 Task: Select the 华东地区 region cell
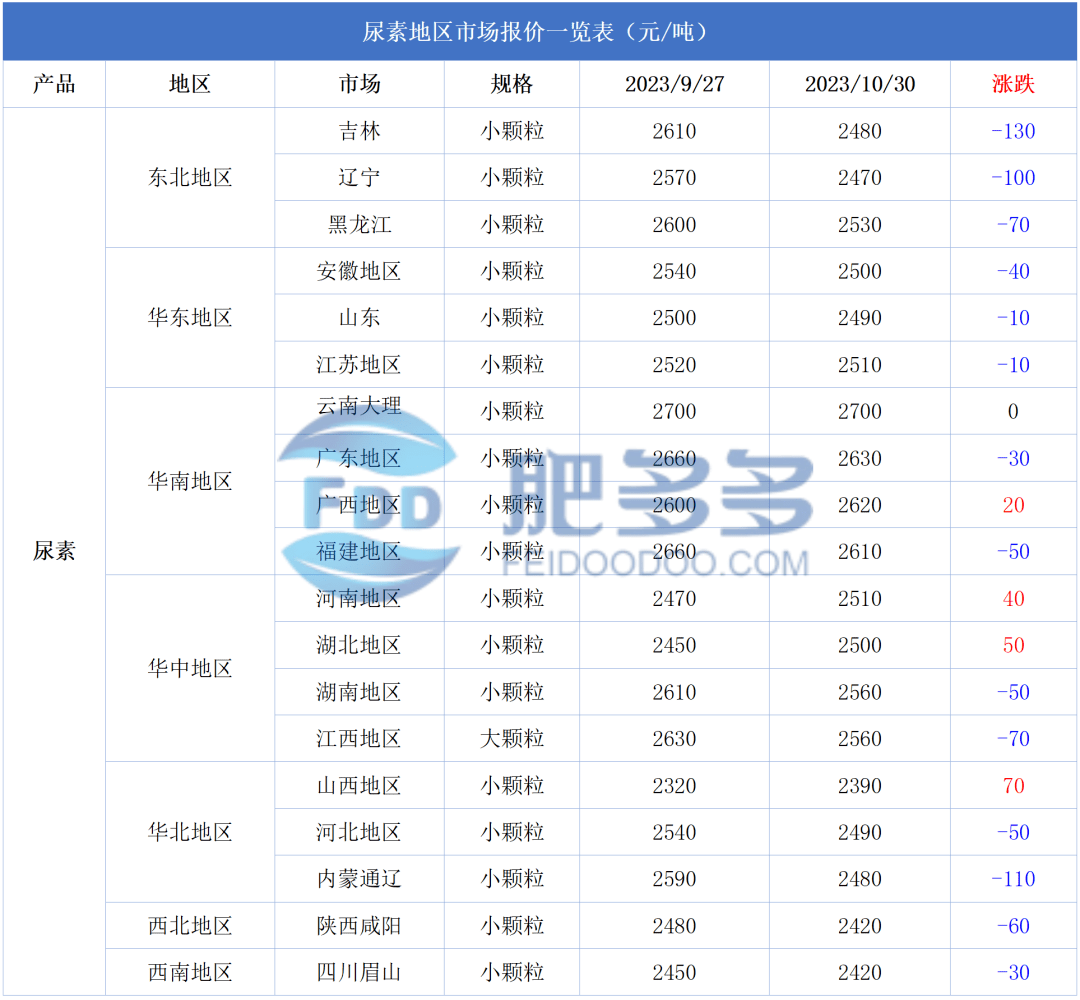[x=189, y=317]
